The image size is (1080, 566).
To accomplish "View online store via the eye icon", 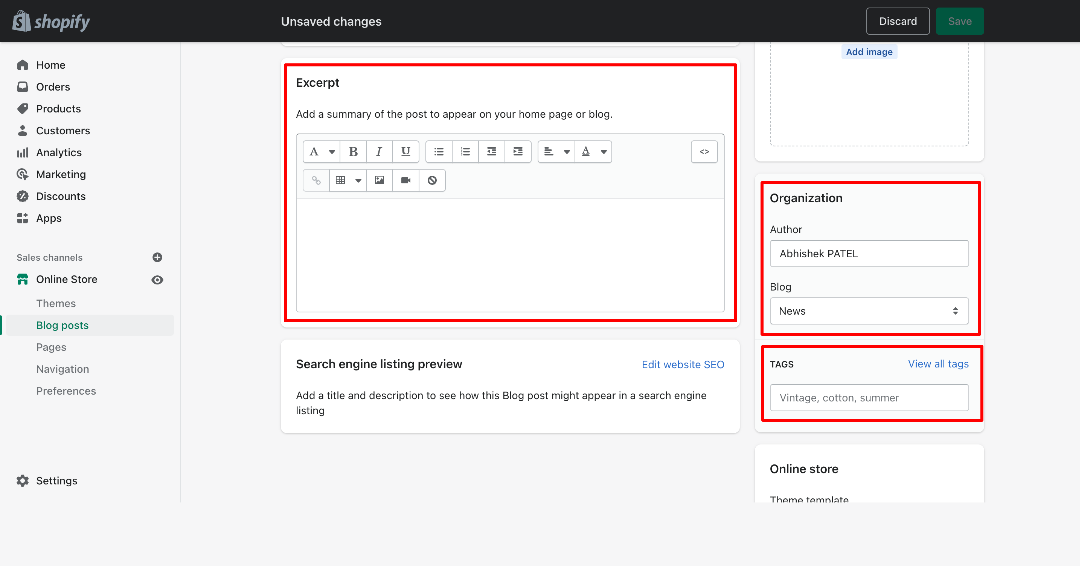I will (x=157, y=280).
